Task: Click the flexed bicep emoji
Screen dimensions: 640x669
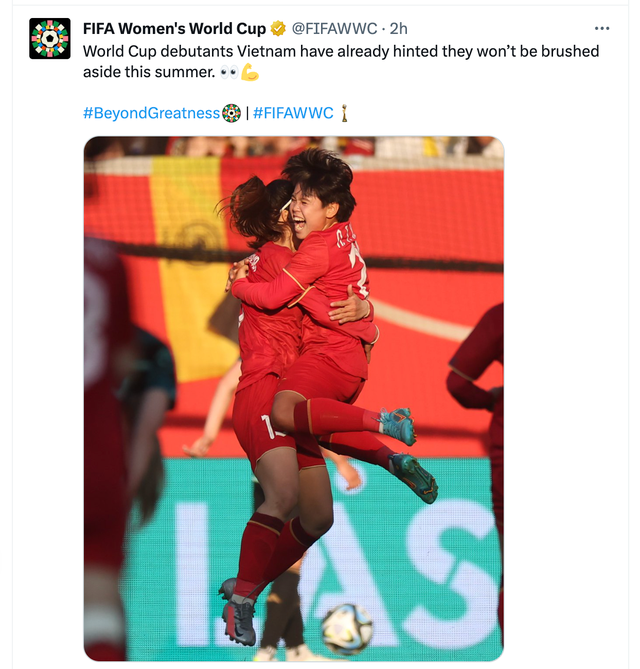Action: coord(250,72)
